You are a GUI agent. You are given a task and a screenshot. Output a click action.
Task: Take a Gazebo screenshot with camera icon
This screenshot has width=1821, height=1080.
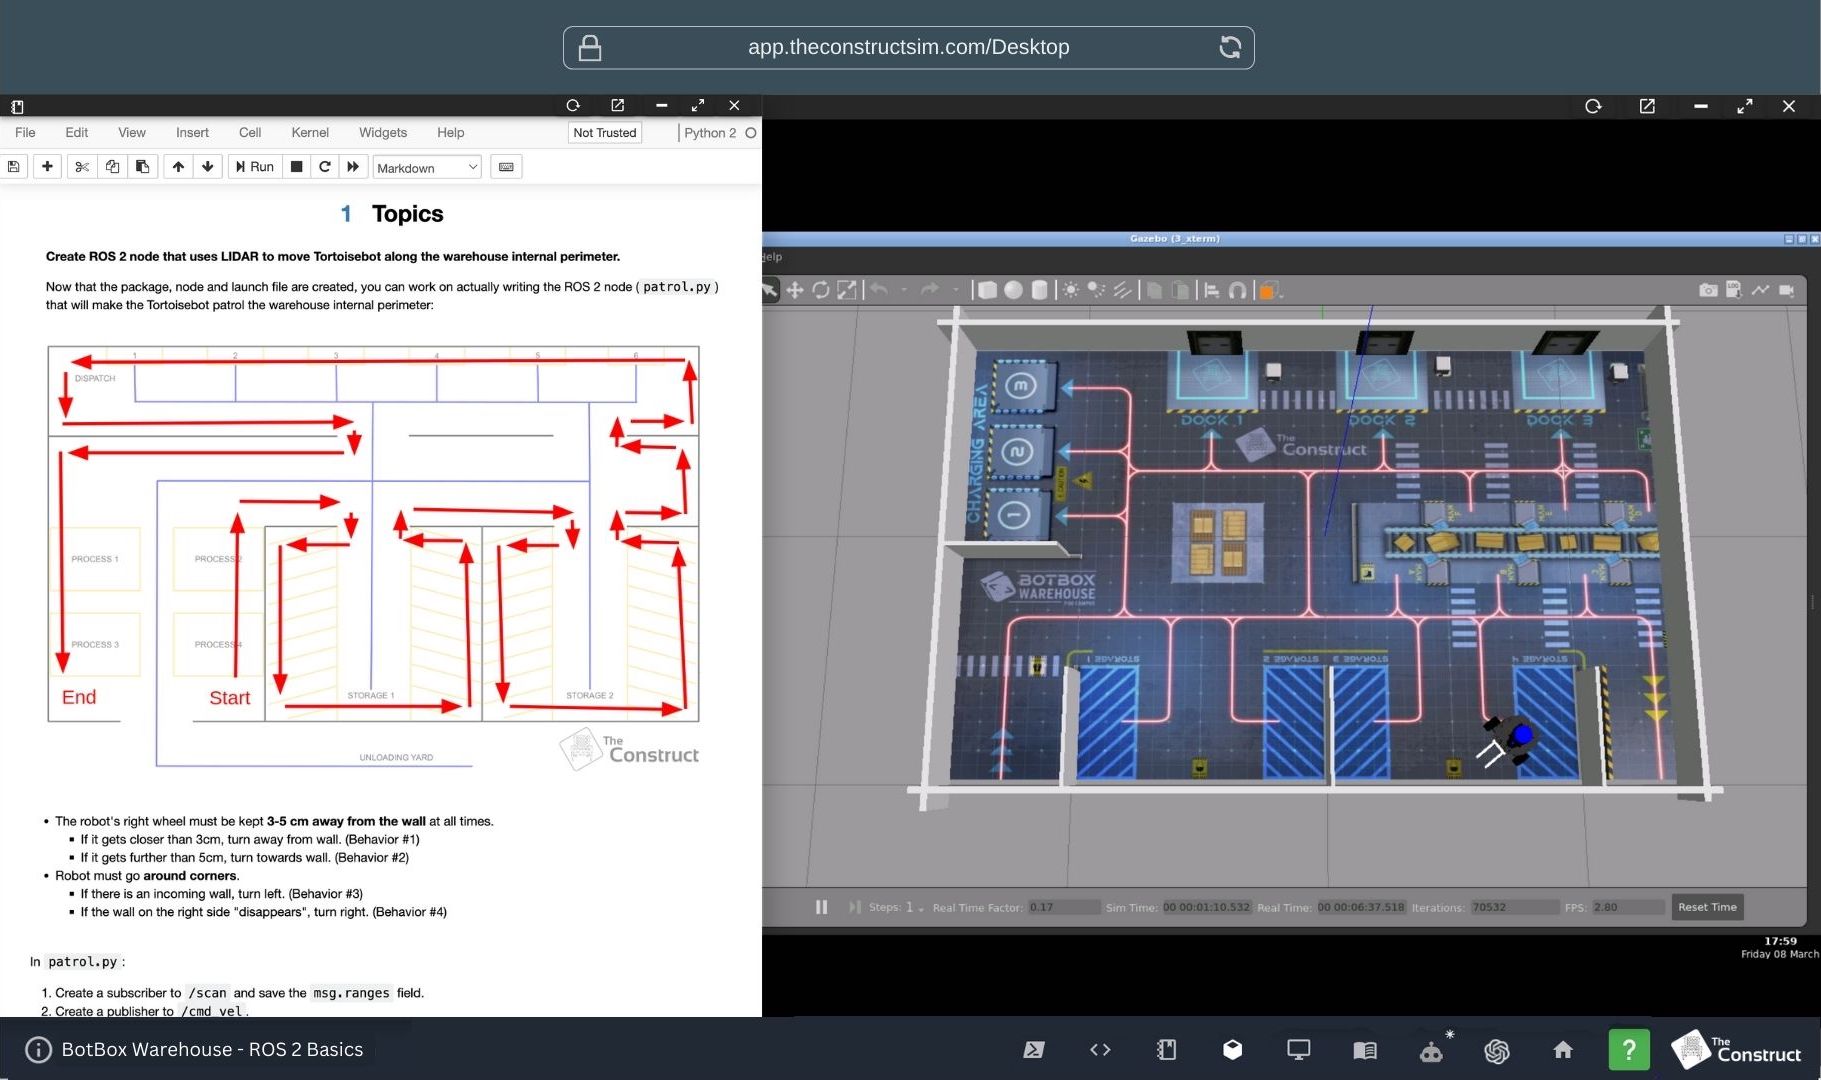tap(1708, 290)
